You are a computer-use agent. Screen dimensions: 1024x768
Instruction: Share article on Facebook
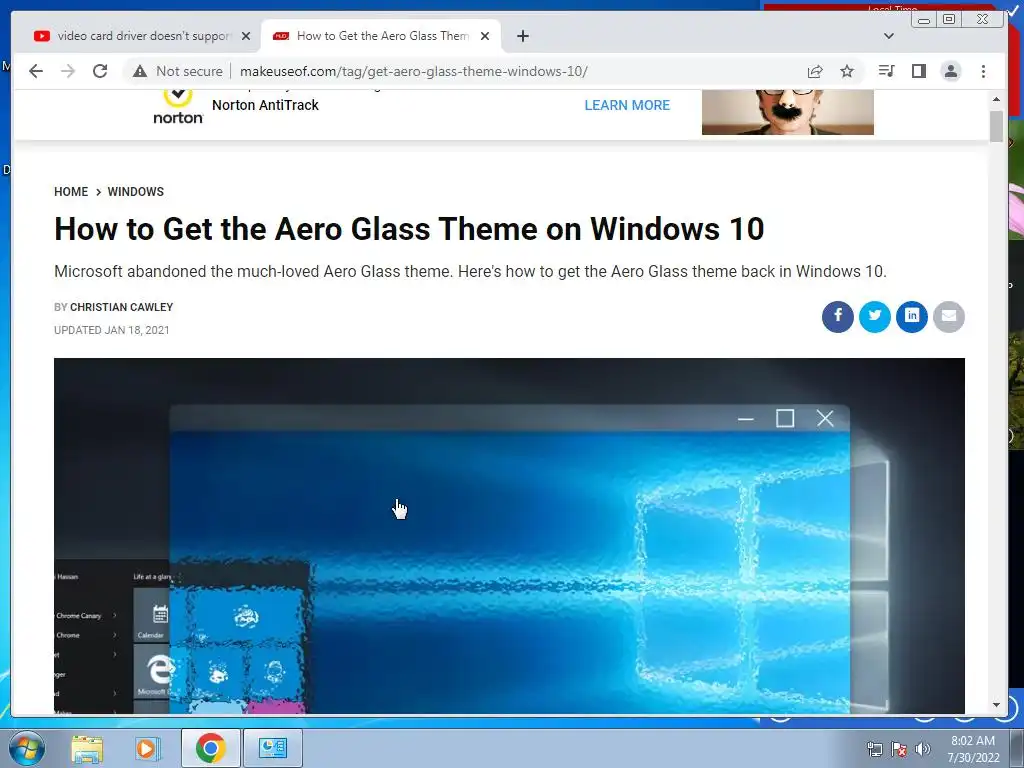[x=838, y=317]
